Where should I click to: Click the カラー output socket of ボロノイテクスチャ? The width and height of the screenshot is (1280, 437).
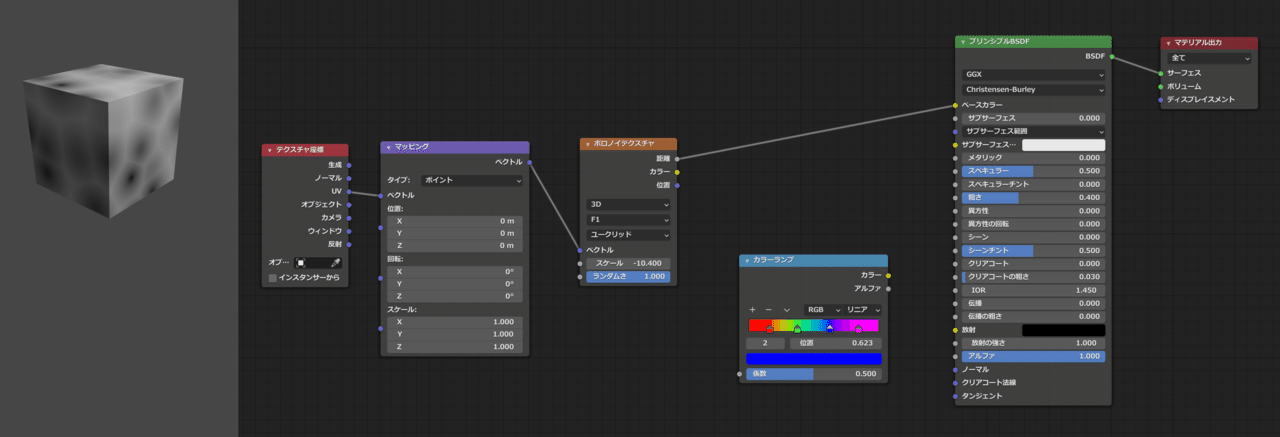pyautogui.click(x=677, y=171)
